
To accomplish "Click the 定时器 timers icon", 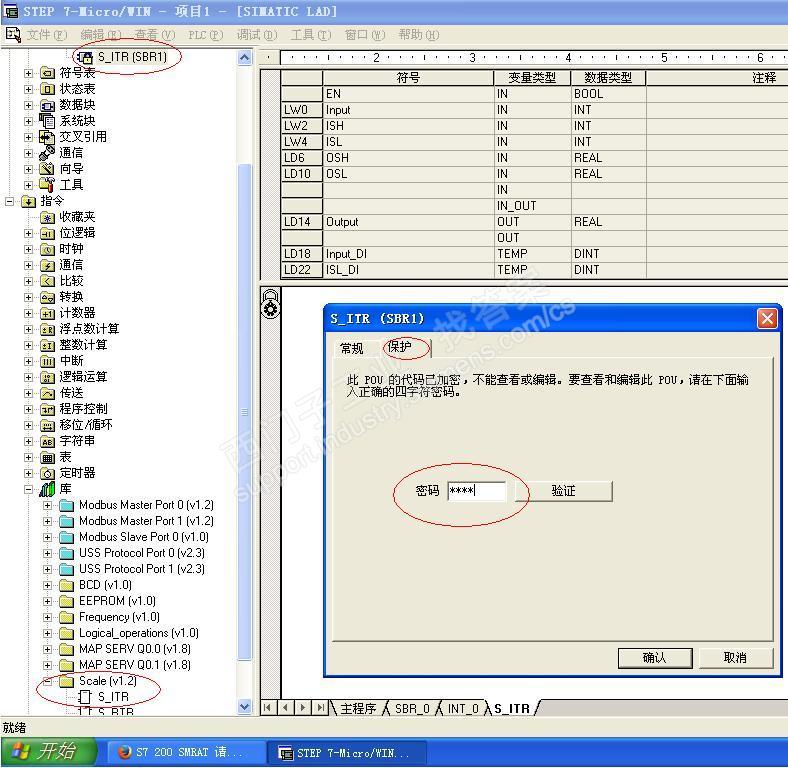I will 47,473.
